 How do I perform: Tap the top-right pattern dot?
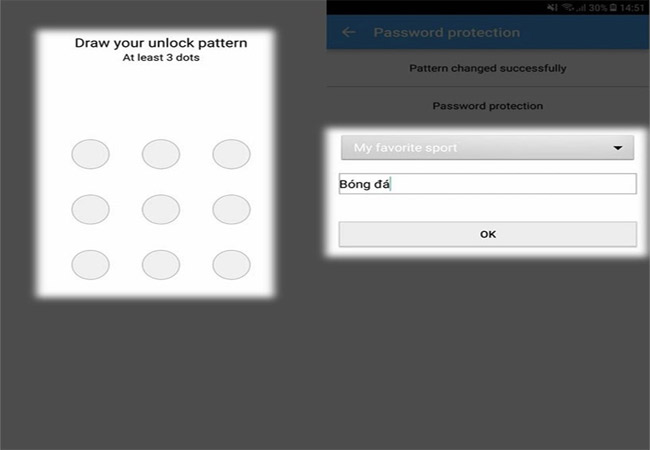click(231, 154)
